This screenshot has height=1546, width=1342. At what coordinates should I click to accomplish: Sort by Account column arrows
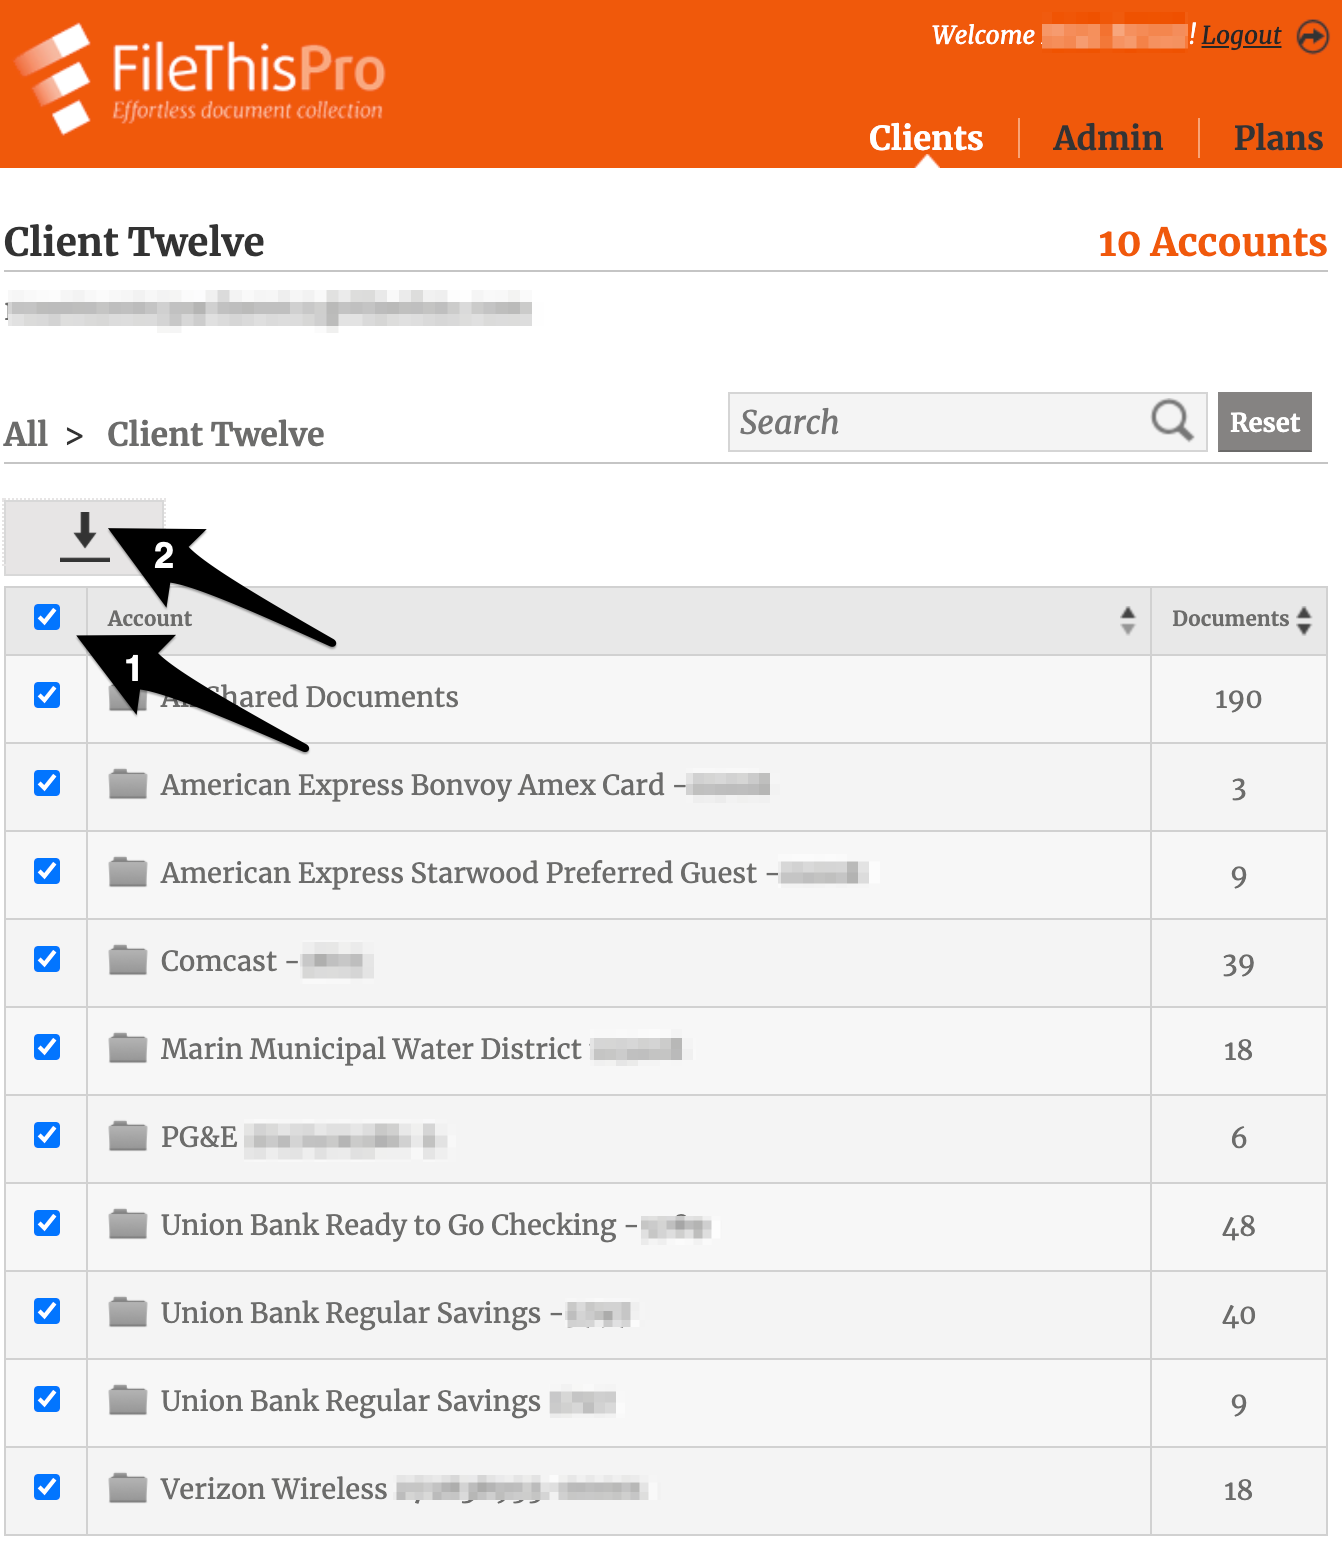1128,620
